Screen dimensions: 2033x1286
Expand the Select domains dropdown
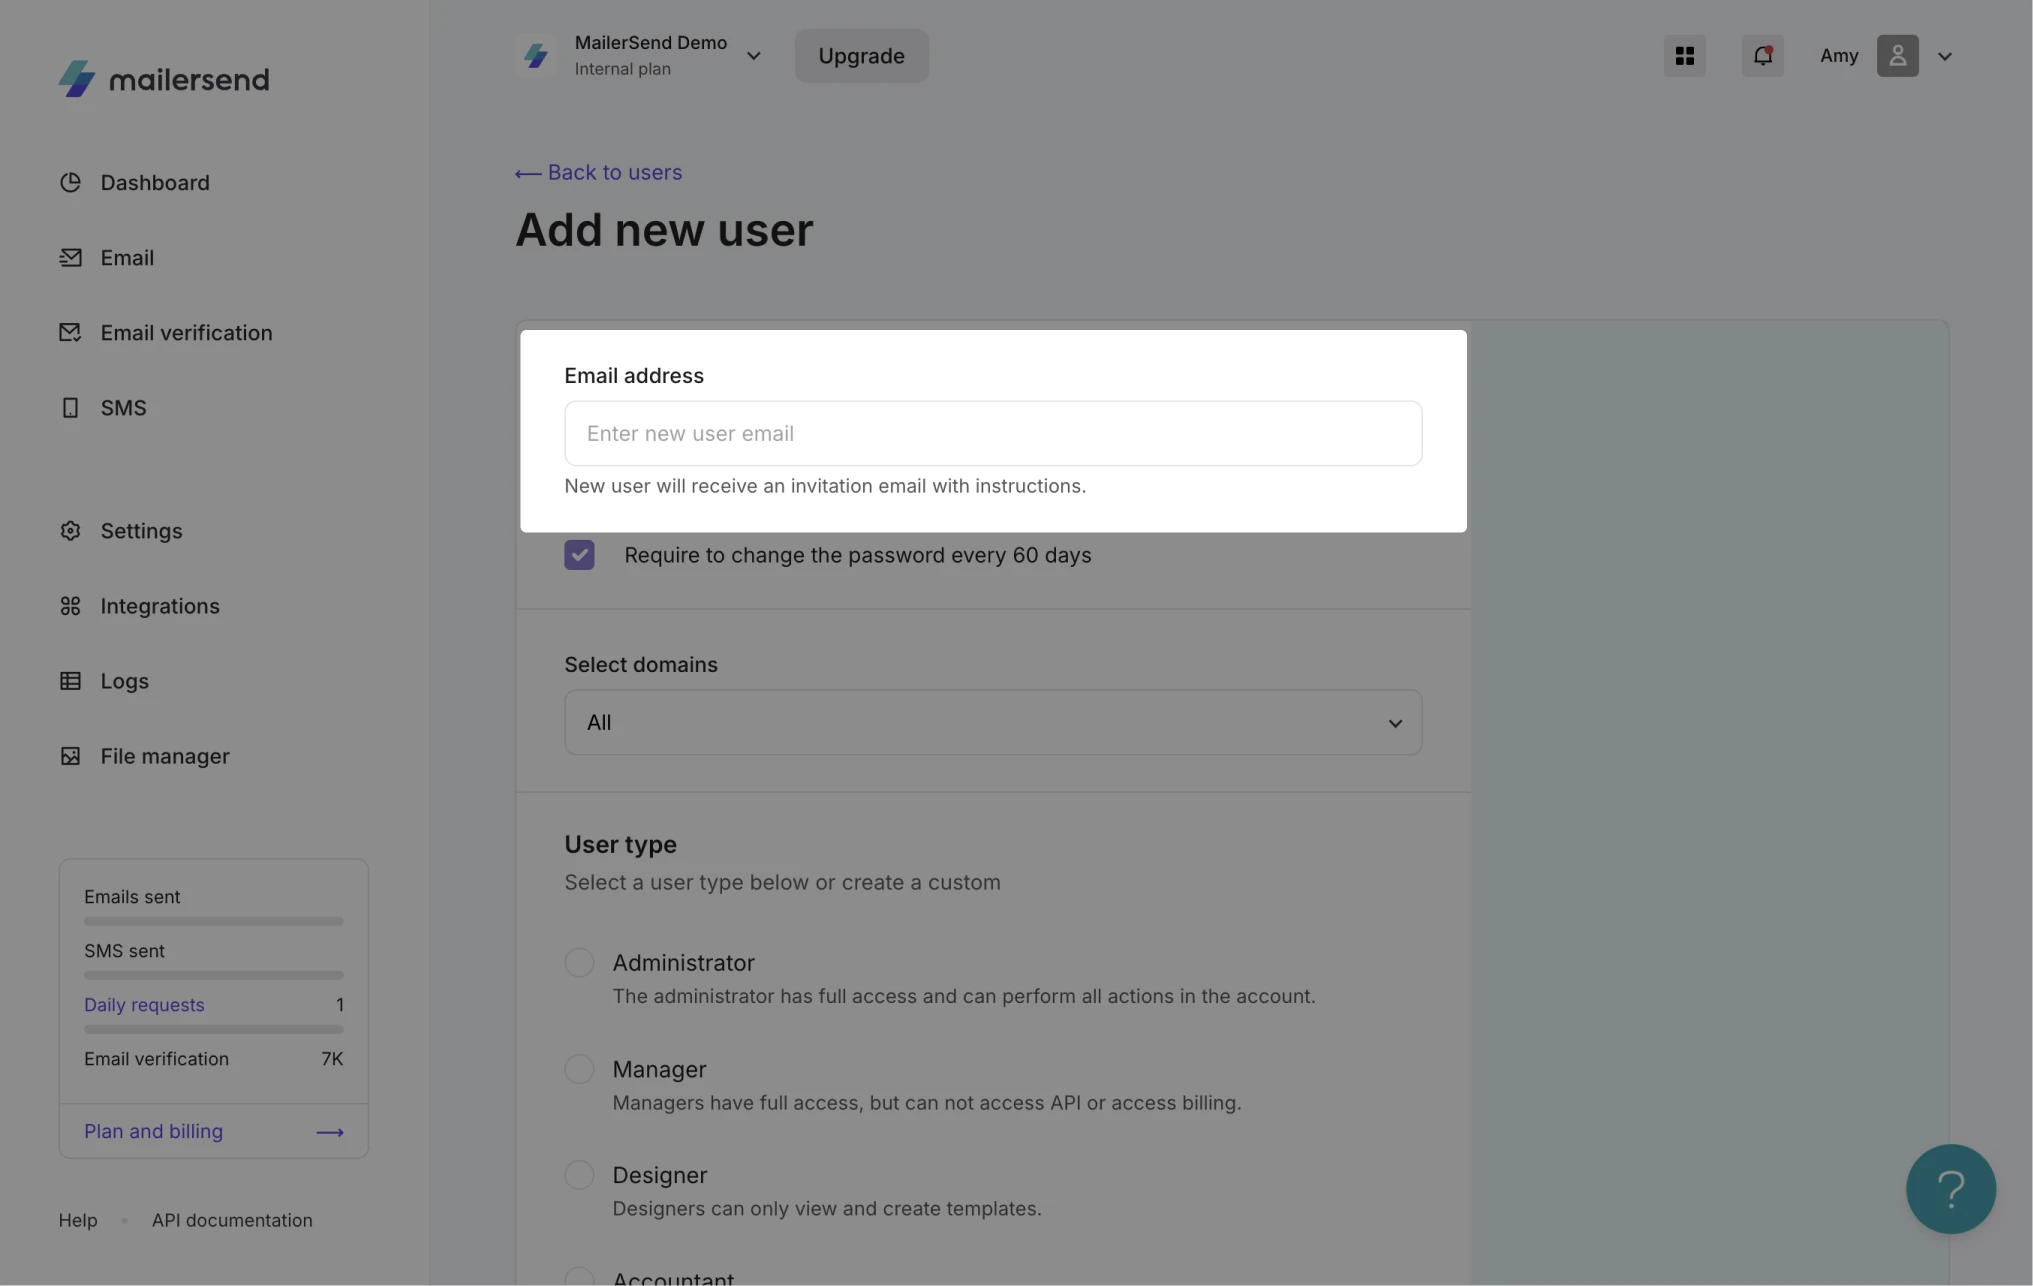[992, 722]
